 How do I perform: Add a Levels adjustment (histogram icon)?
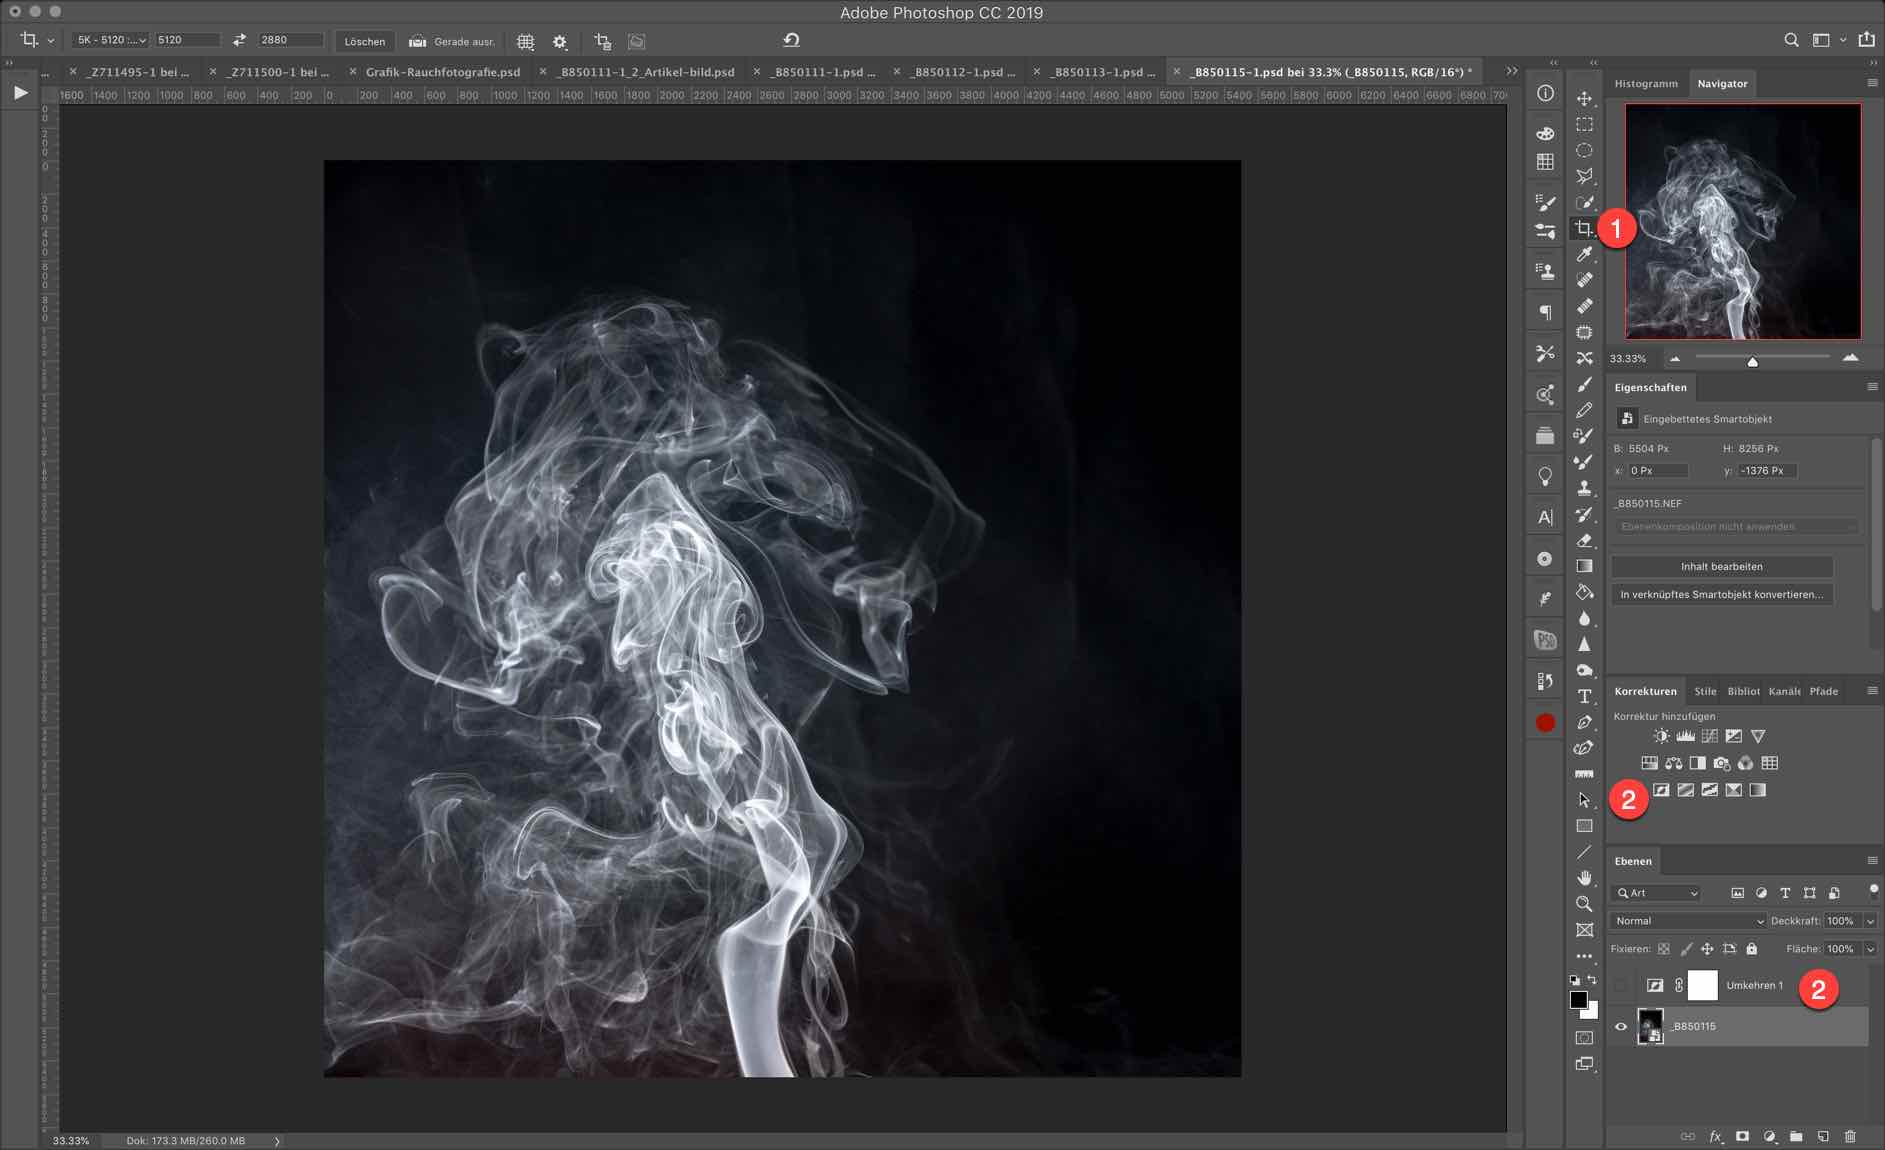tap(1685, 736)
